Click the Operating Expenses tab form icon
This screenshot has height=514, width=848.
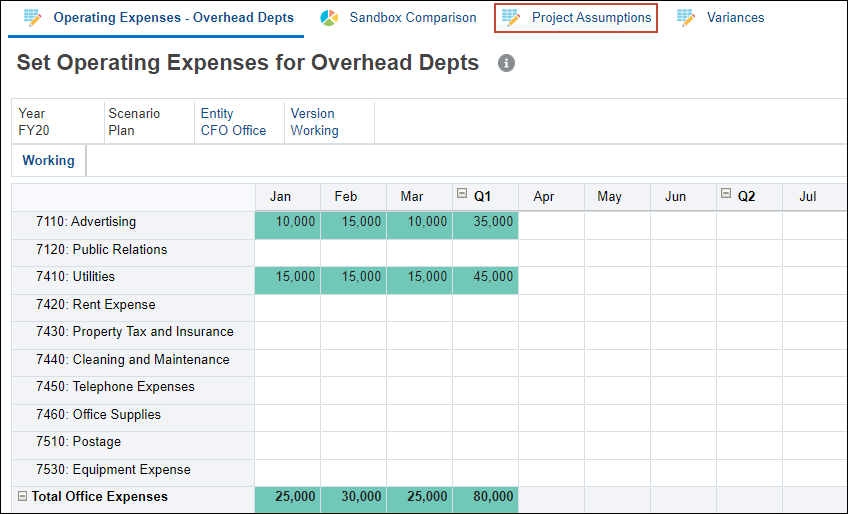pyautogui.click(x=32, y=18)
